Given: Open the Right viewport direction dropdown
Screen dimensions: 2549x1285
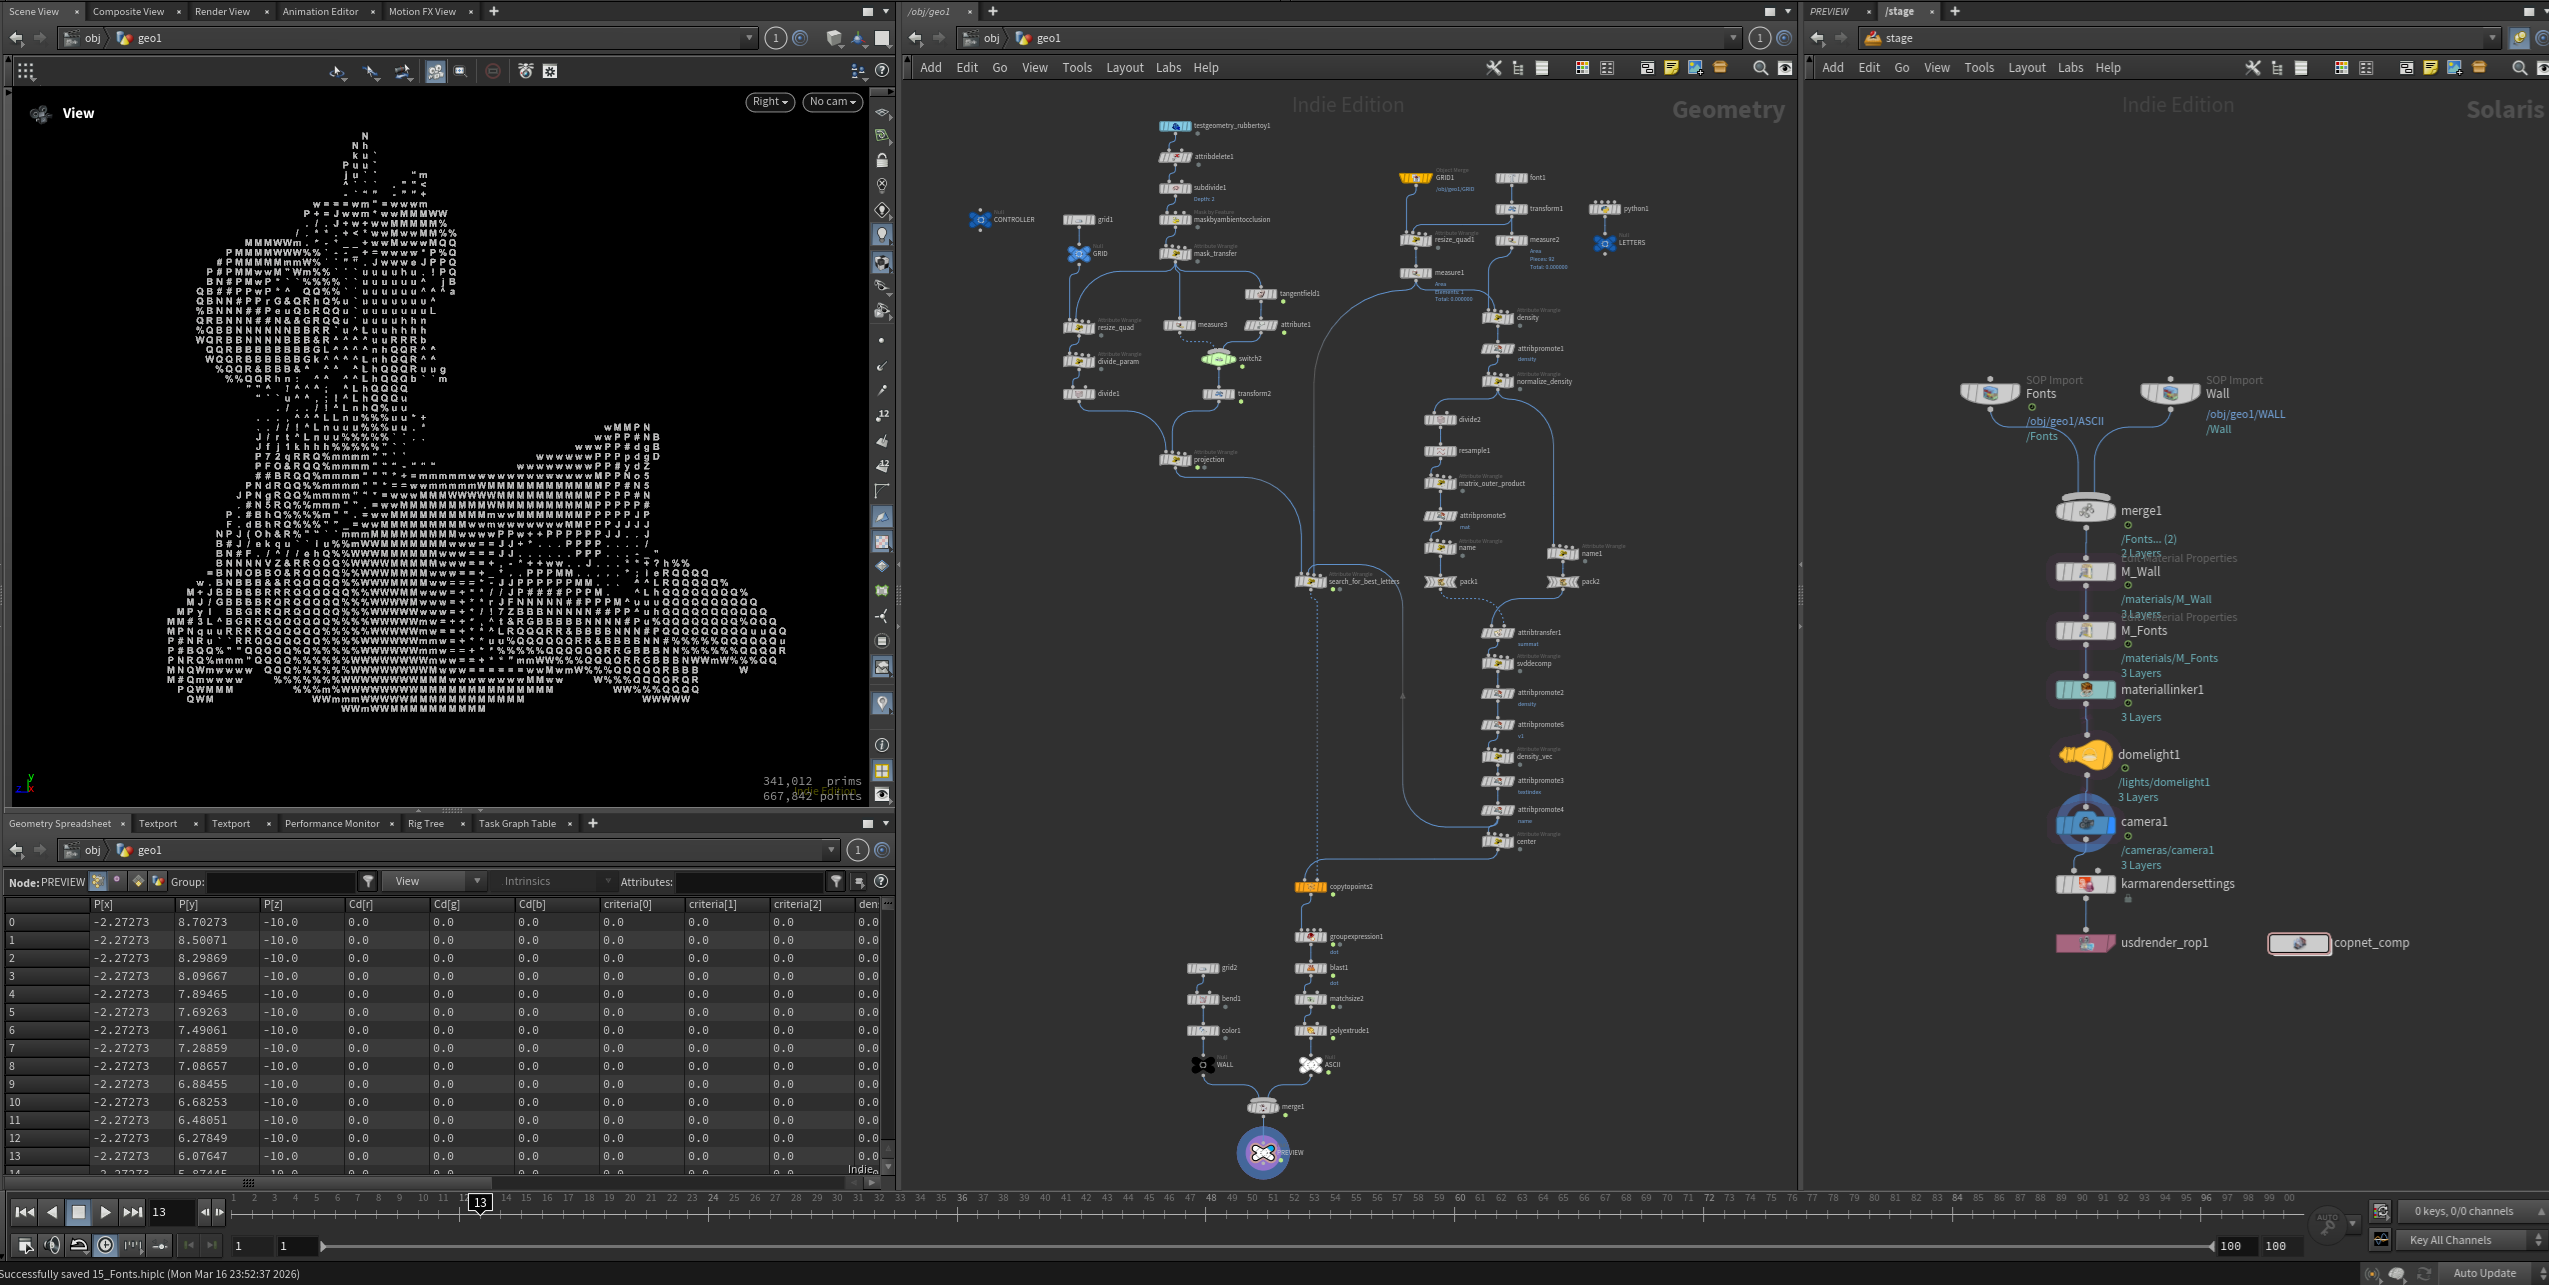Looking at the screenshot, I should click(770, 102).
